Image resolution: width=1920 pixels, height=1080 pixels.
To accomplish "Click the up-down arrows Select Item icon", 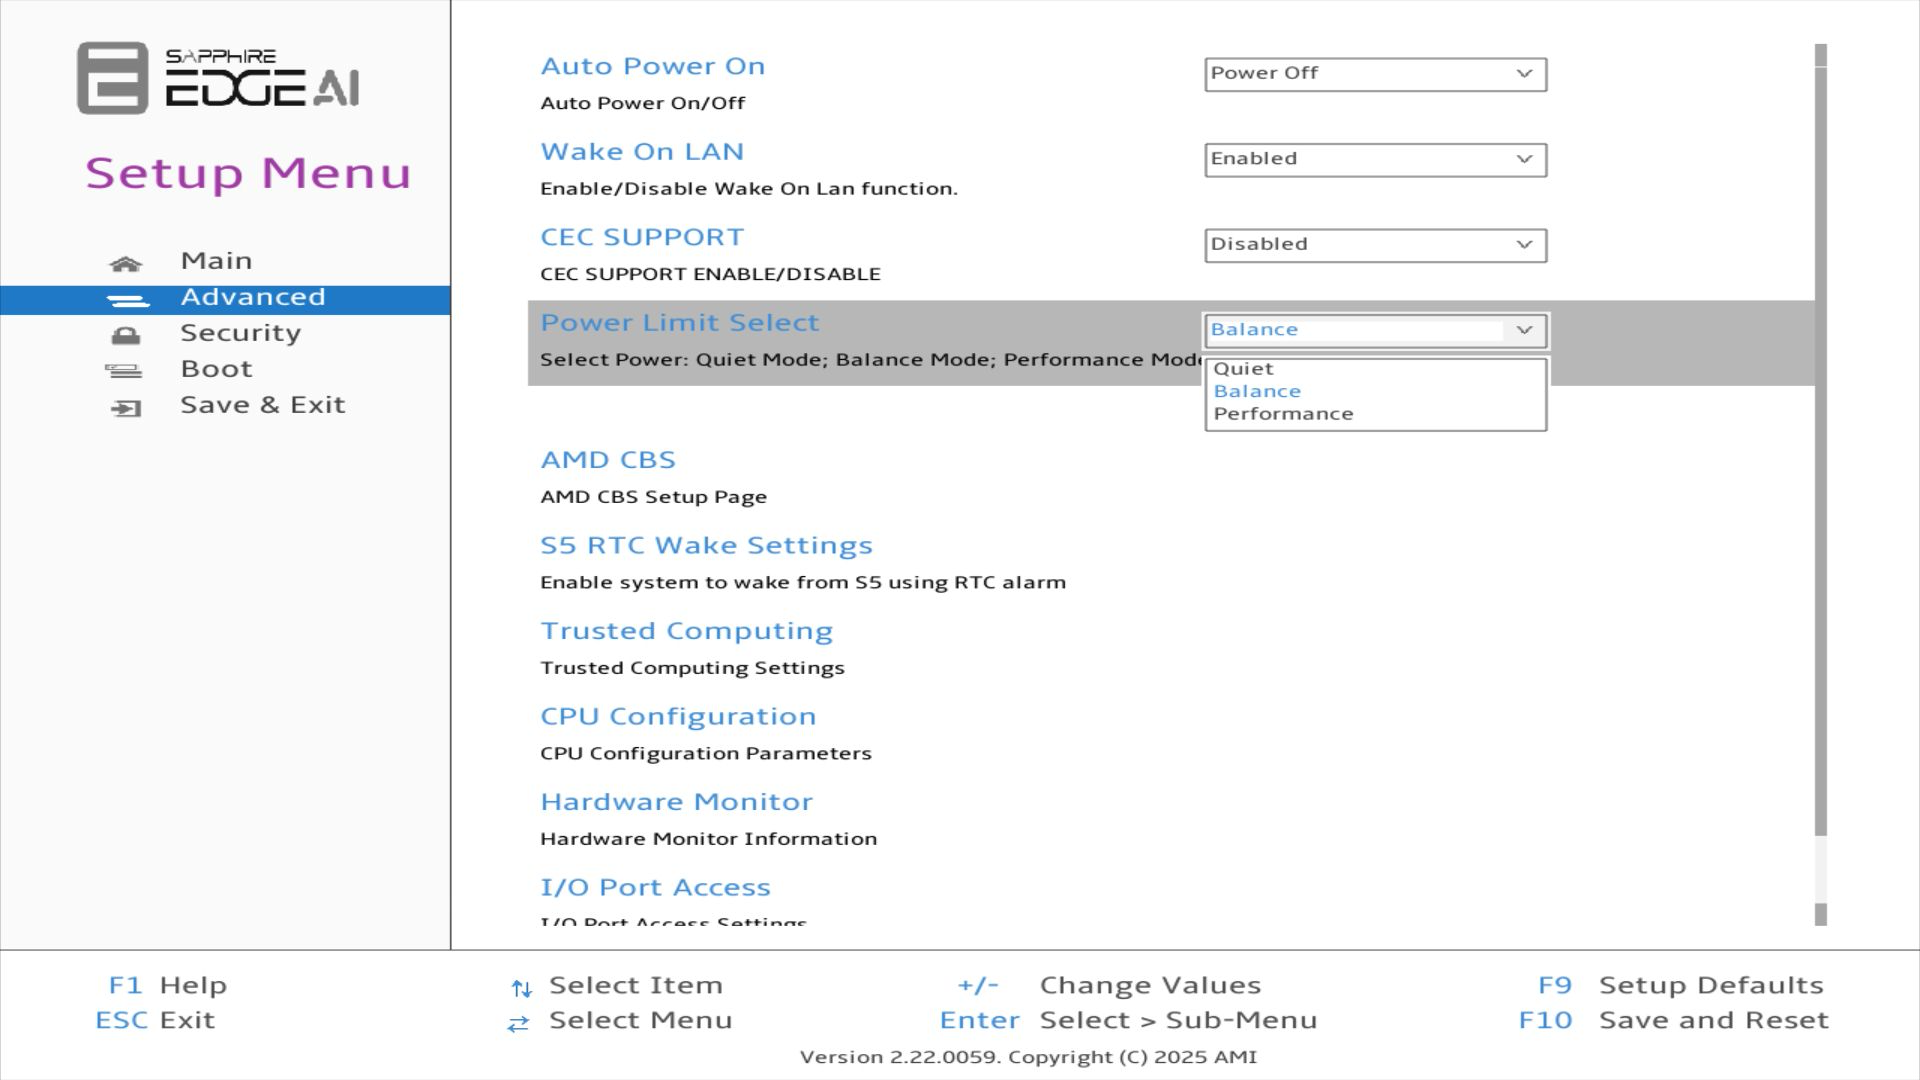I will [521, 989].
